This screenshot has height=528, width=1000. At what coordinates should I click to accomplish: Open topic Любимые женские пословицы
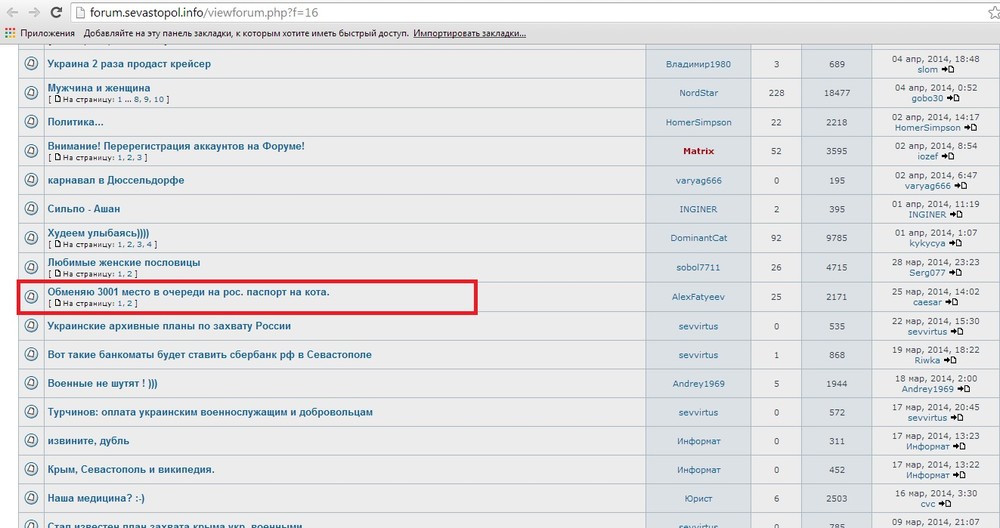(124, 262)
